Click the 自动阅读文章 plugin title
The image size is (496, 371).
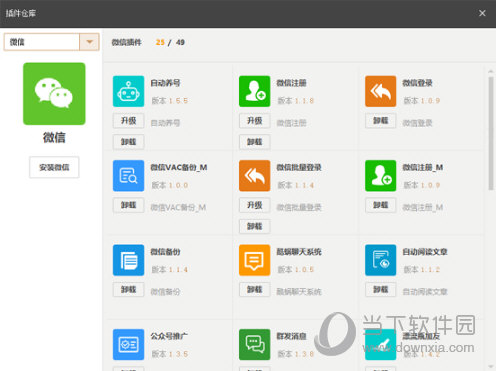425,252
